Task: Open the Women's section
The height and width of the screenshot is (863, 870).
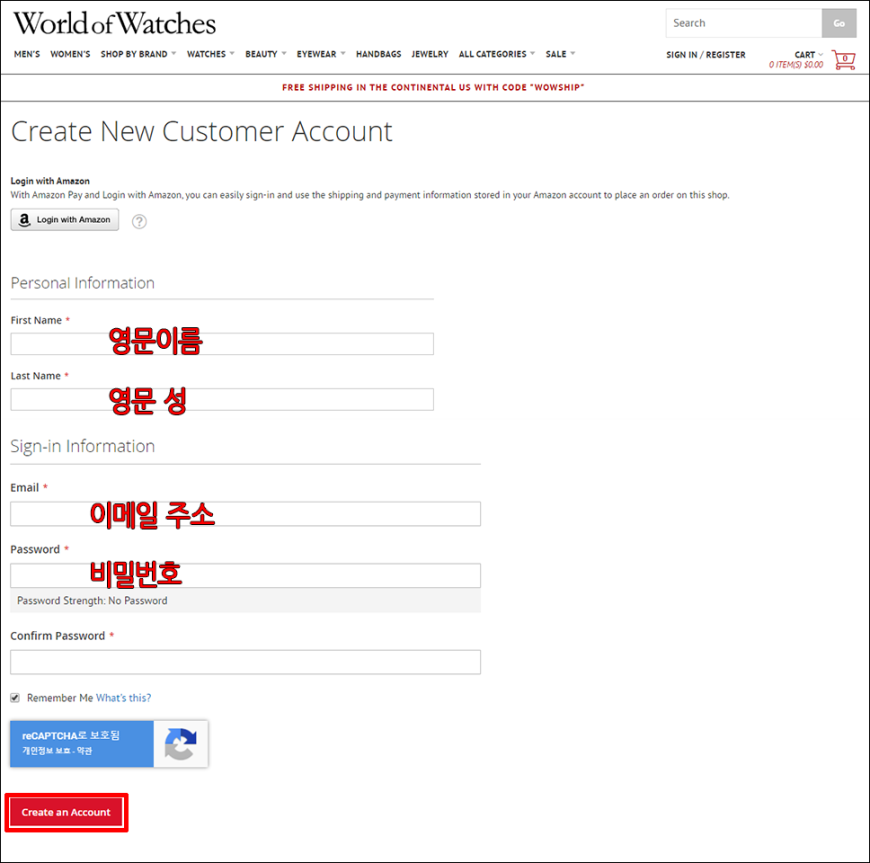Action: click(x=70, y=54)
